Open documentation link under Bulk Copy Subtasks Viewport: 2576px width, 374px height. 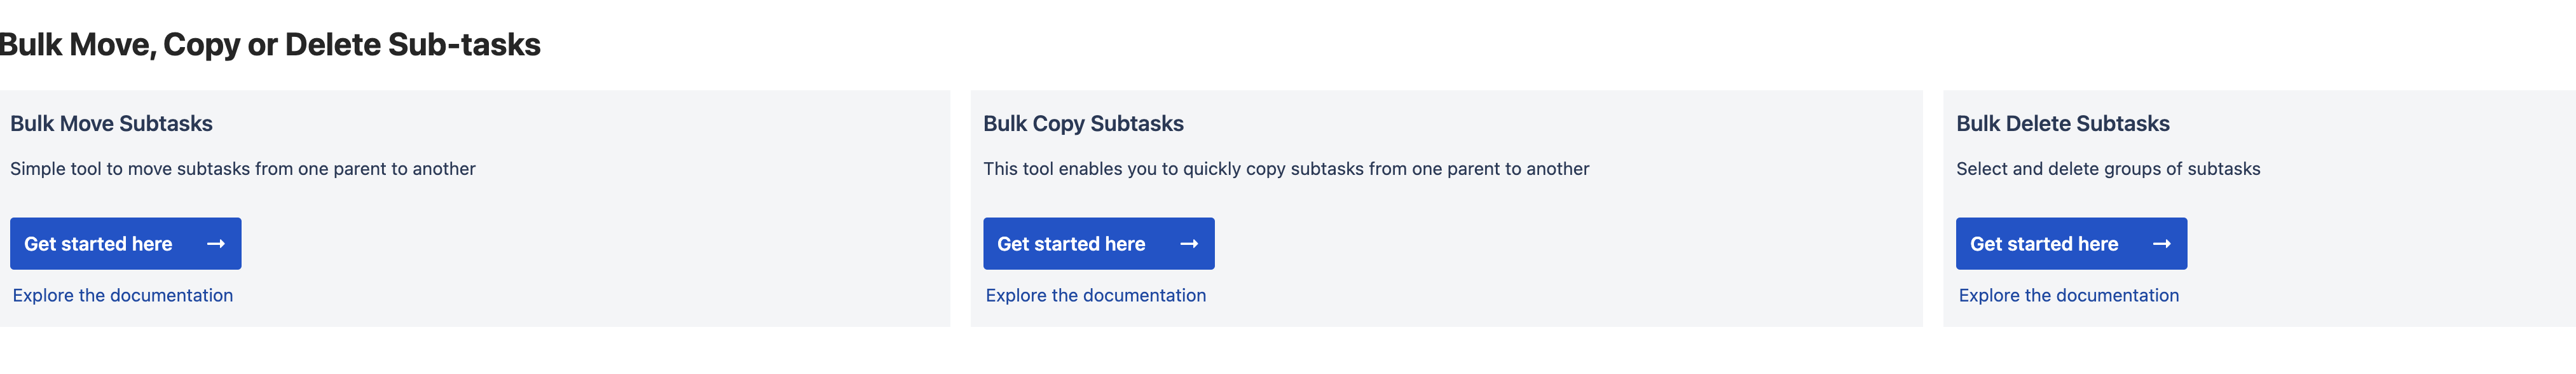(x=1096, y=295)
